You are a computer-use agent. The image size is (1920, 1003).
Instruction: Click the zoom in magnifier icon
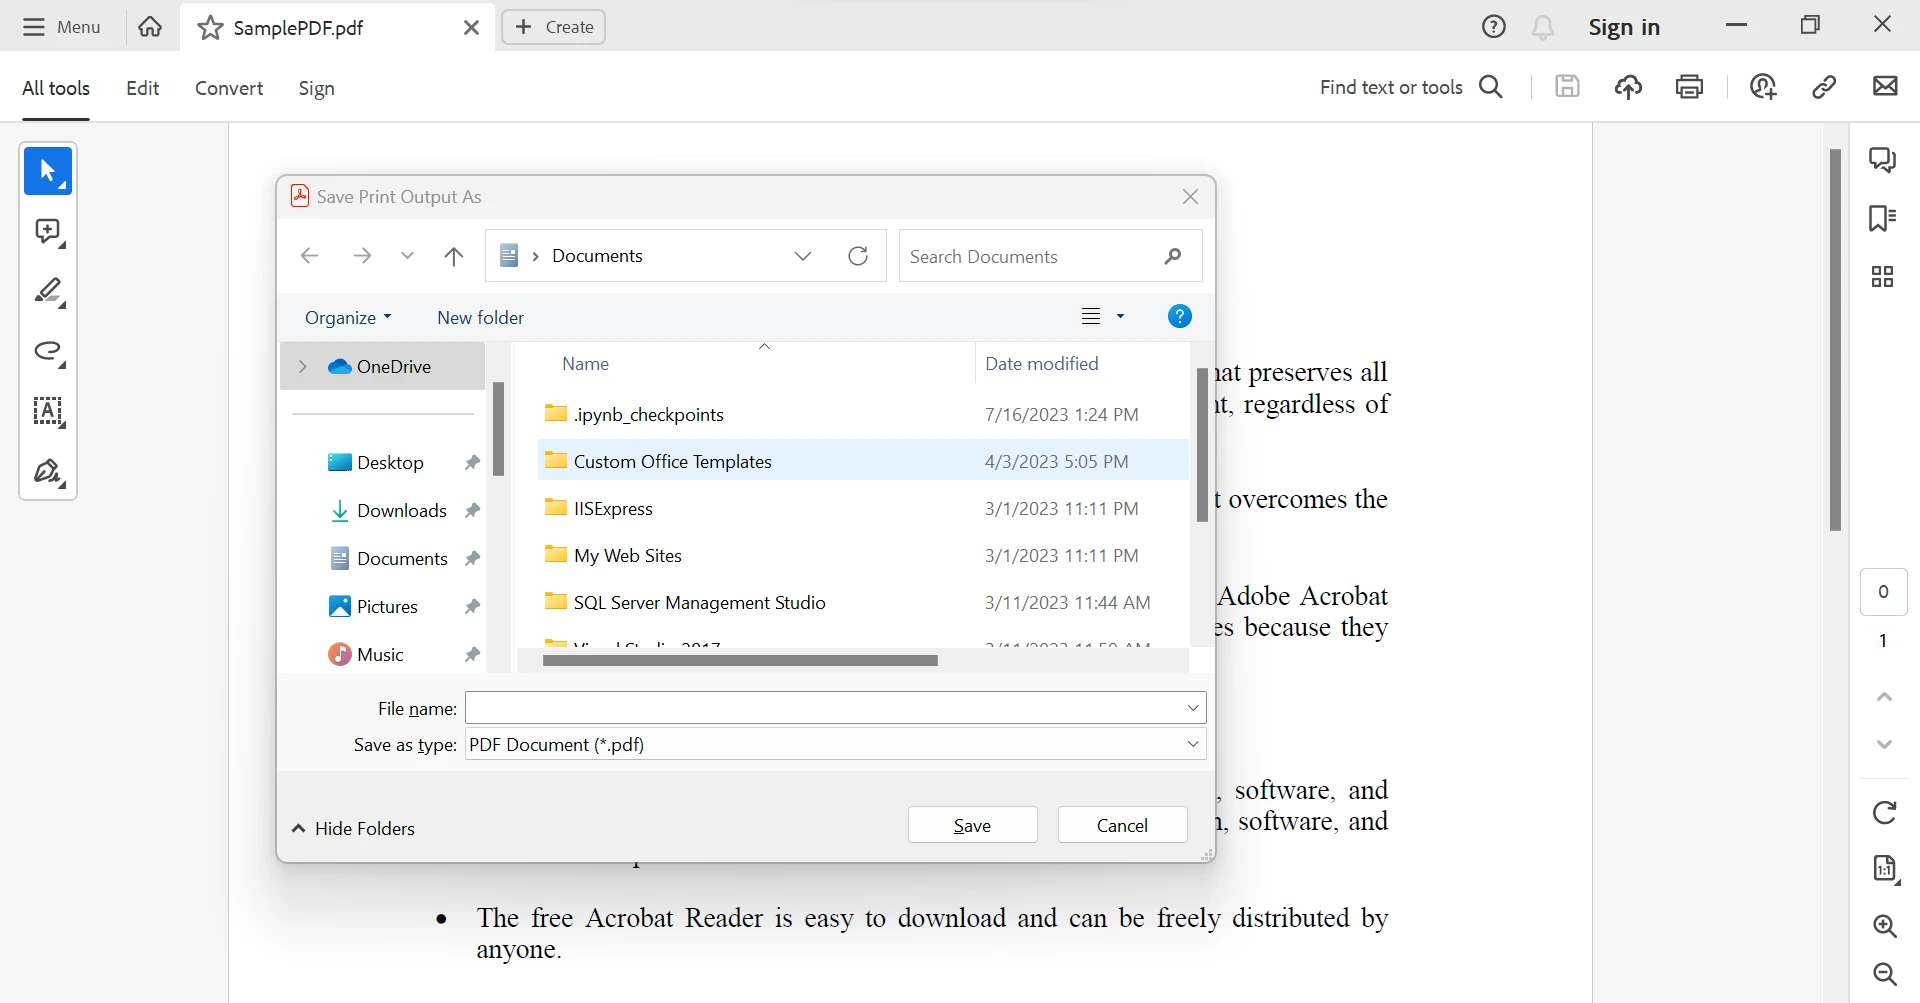(1885, 926)
